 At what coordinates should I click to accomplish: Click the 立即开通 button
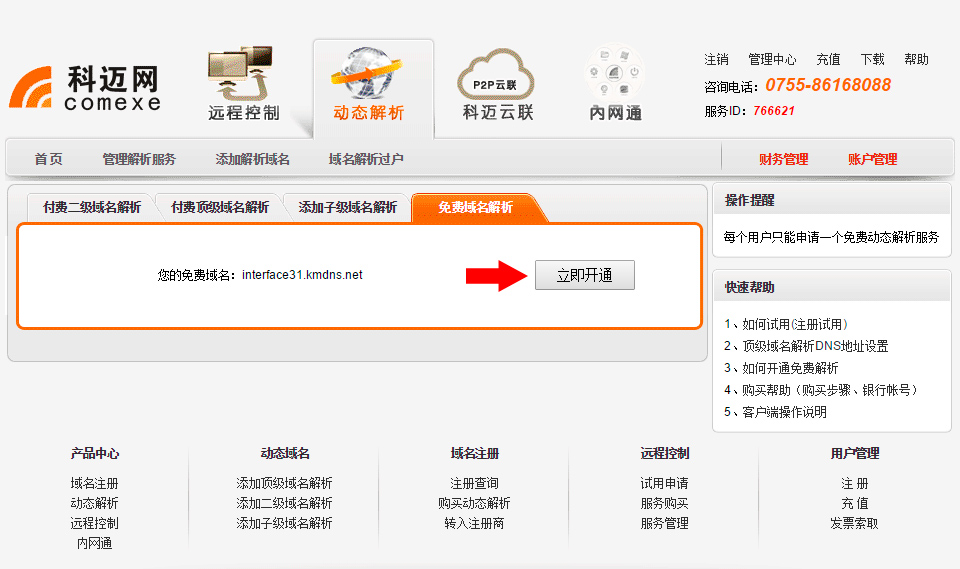click(585, 275)
